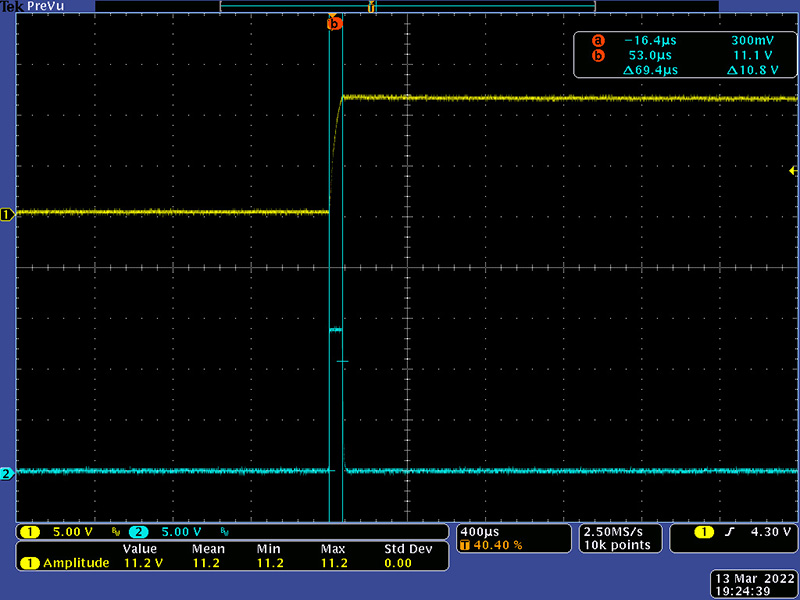Click the channel 2 badge showing 5.00 V
This screenshot has width=800, height=600.
point(170,532)
